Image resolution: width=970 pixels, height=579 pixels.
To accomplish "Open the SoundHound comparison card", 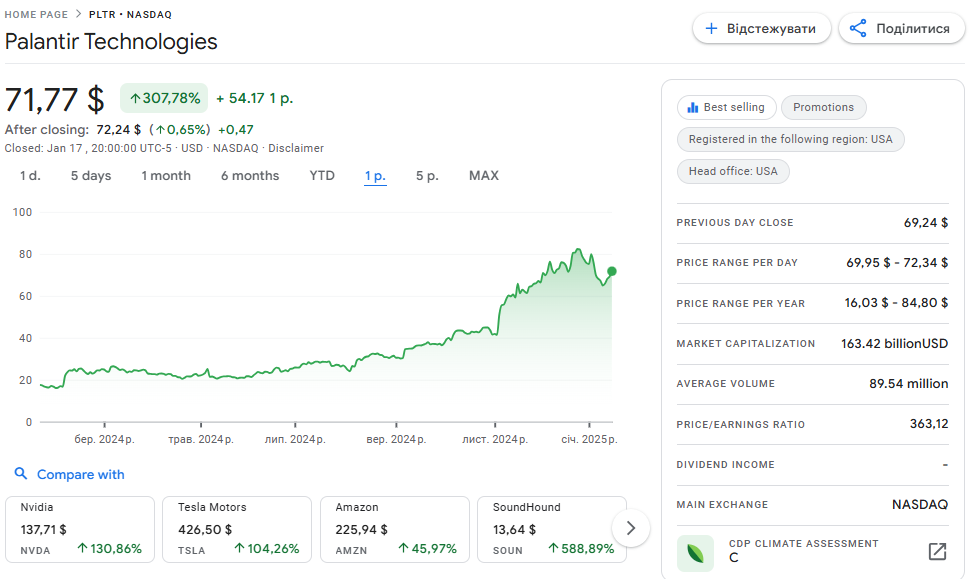I will pos(552,530).
